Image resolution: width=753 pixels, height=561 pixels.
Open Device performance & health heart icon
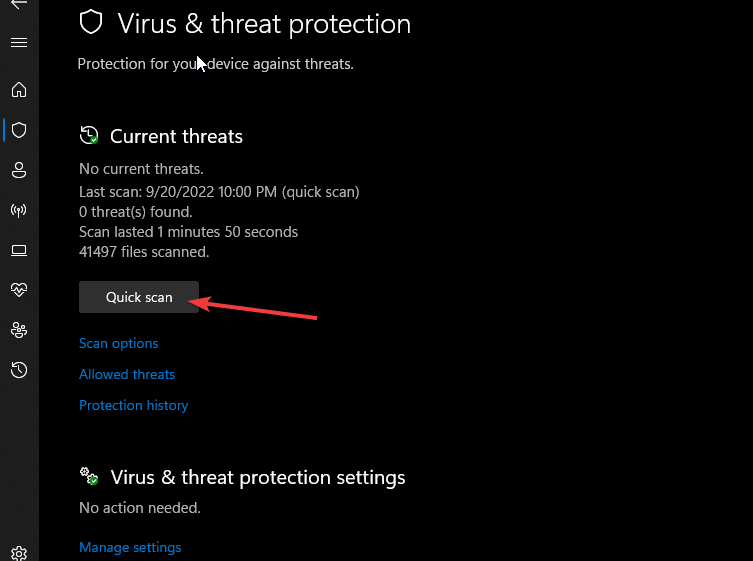(x=19, y=290)
